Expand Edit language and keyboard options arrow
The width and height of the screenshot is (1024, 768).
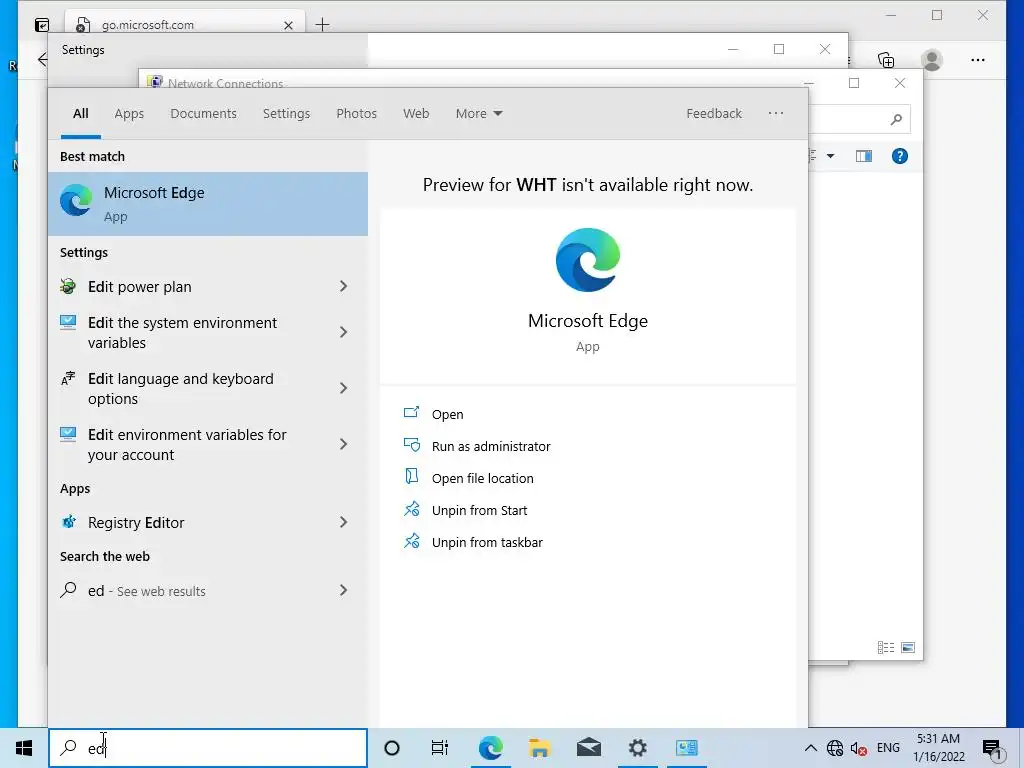[344, 388]
